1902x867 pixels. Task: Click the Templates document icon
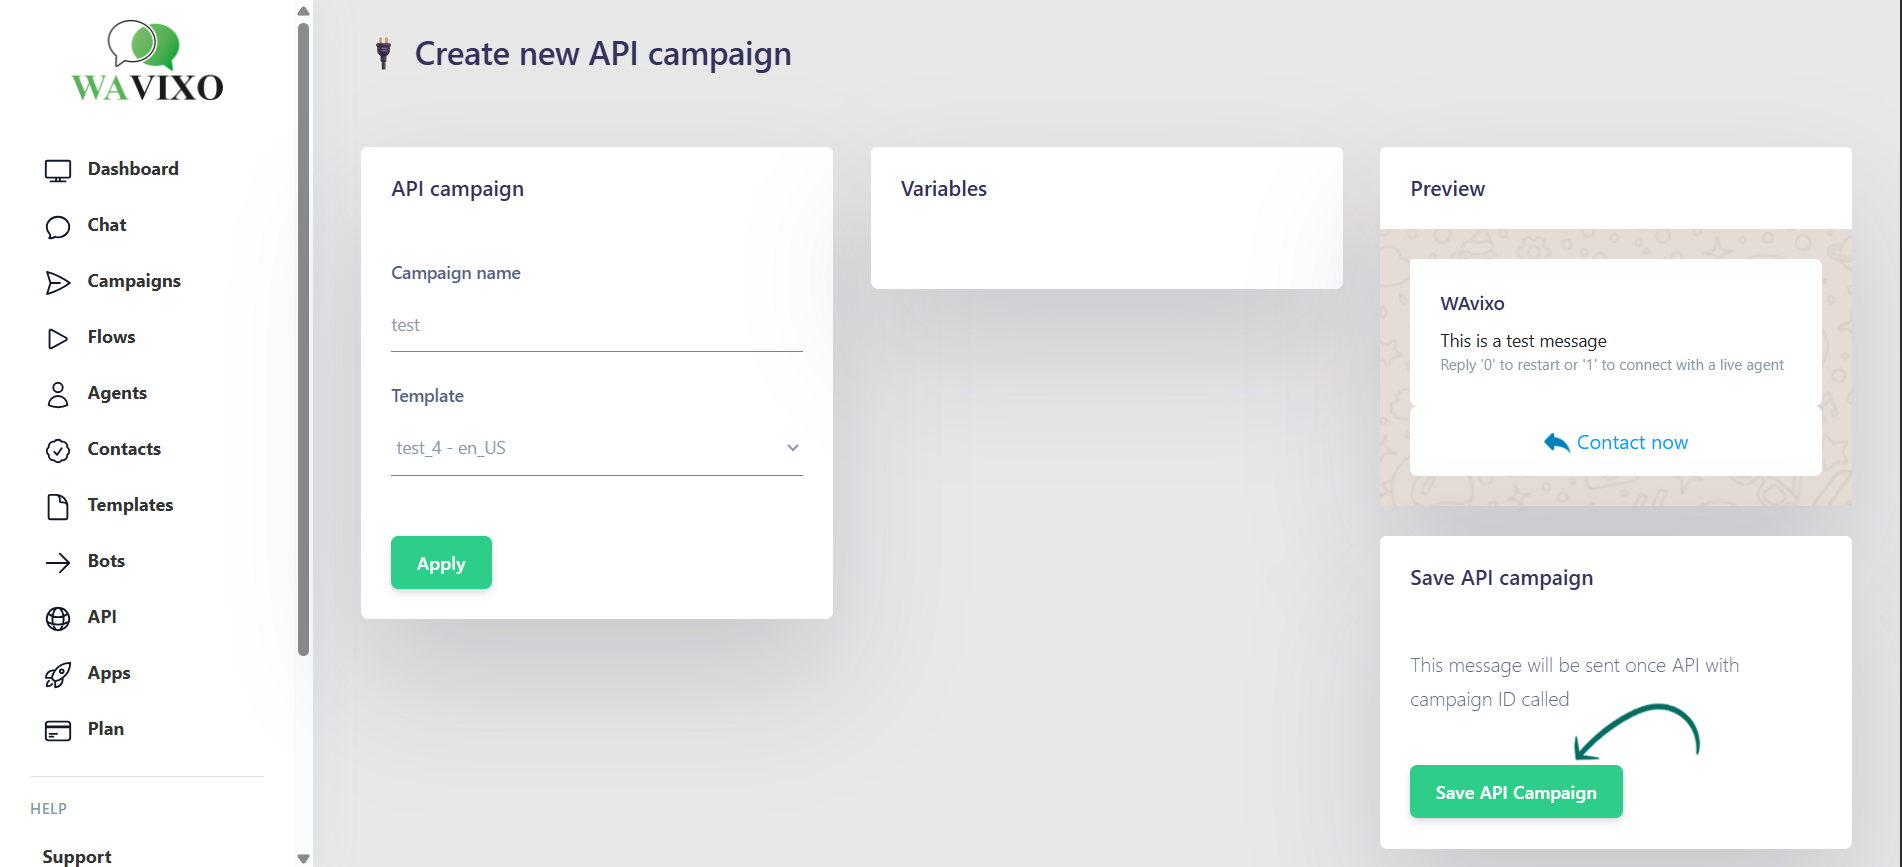click(58, 507)
